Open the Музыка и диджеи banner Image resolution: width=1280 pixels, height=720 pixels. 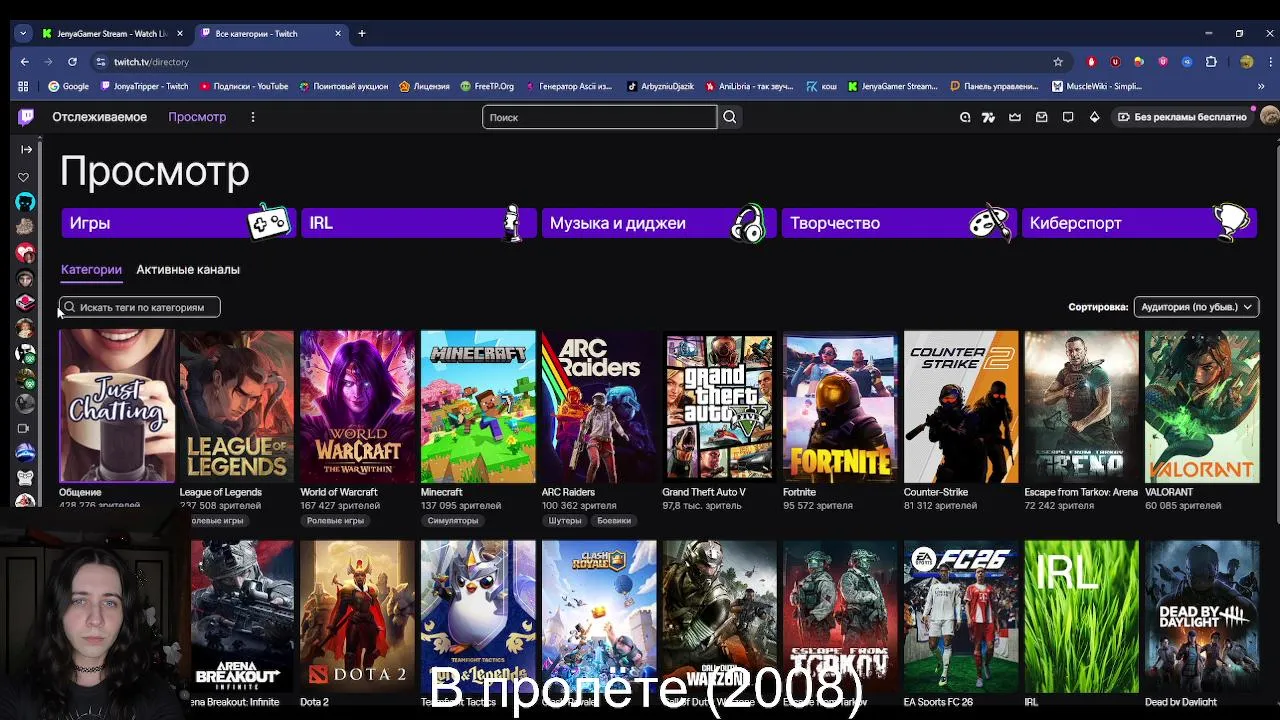point(657,223)
